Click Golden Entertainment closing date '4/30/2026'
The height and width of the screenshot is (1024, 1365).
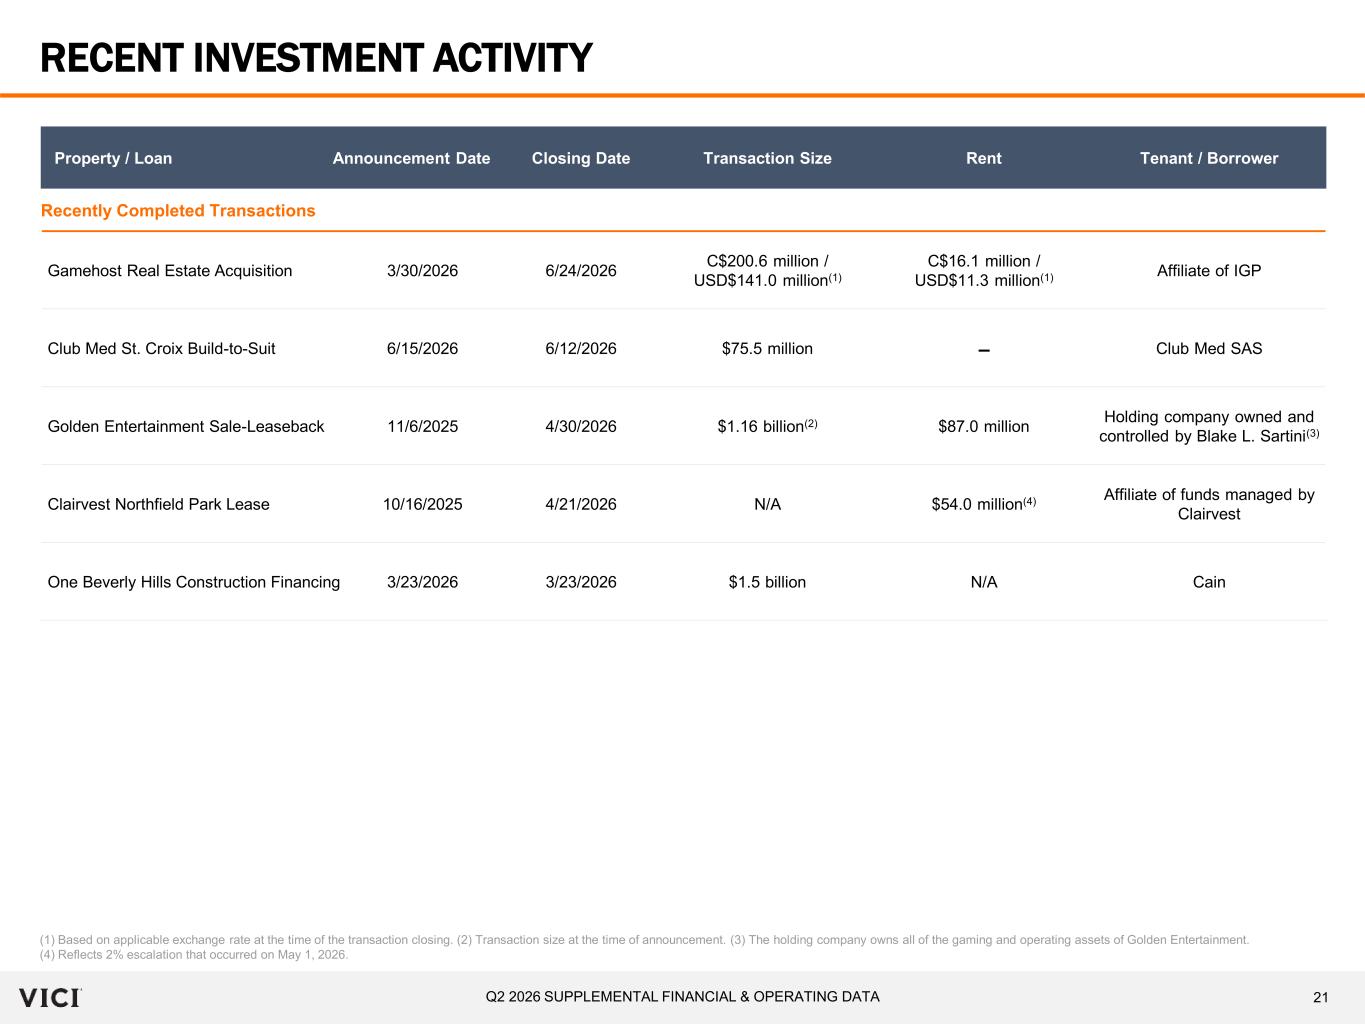(x=581, y=427)
